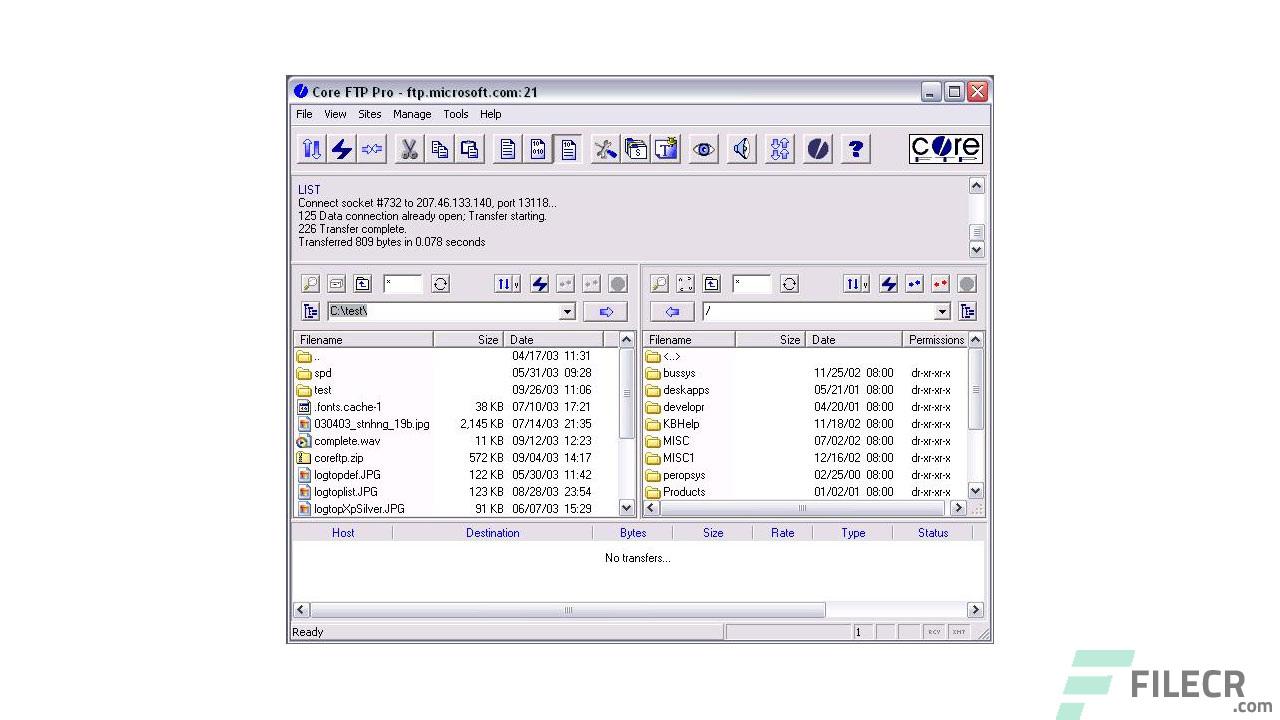1280x720 pixels.
Task: Click the round Core FTP logo toolbar icon
Action: pos(818,149)
